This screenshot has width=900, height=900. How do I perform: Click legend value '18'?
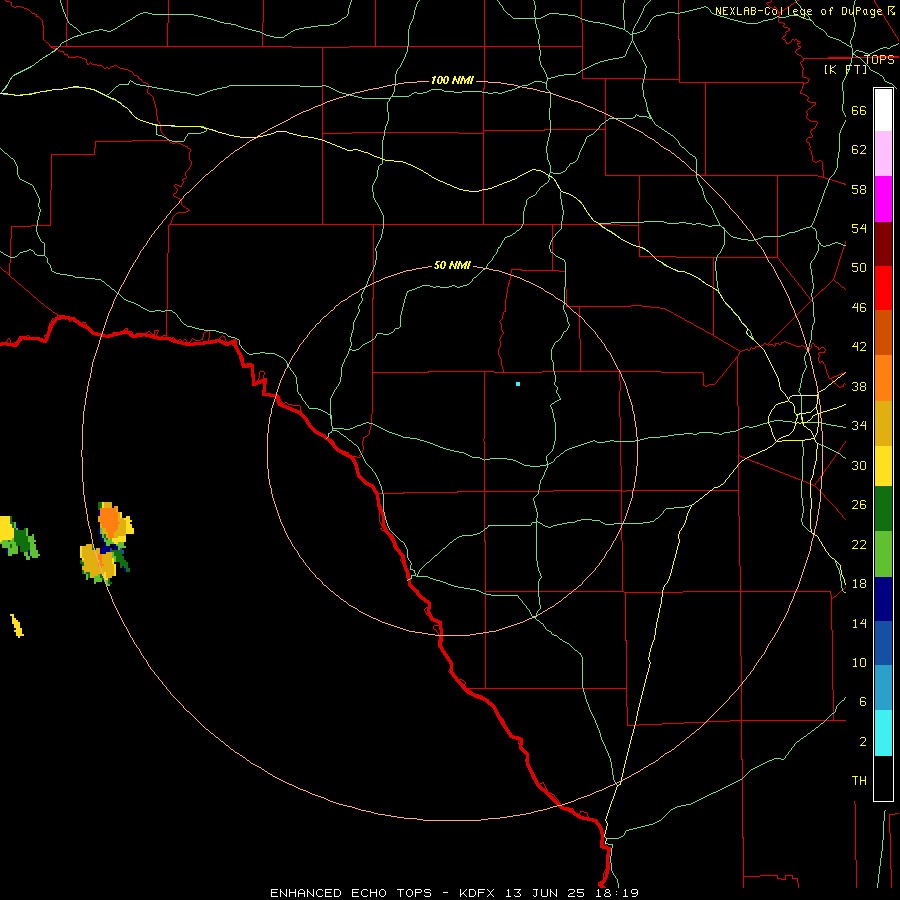pyautogui.click(x=859, y=584)
